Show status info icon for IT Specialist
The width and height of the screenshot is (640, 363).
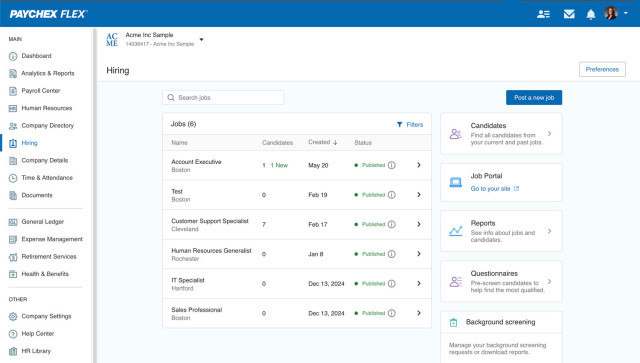tap(391, 283)
